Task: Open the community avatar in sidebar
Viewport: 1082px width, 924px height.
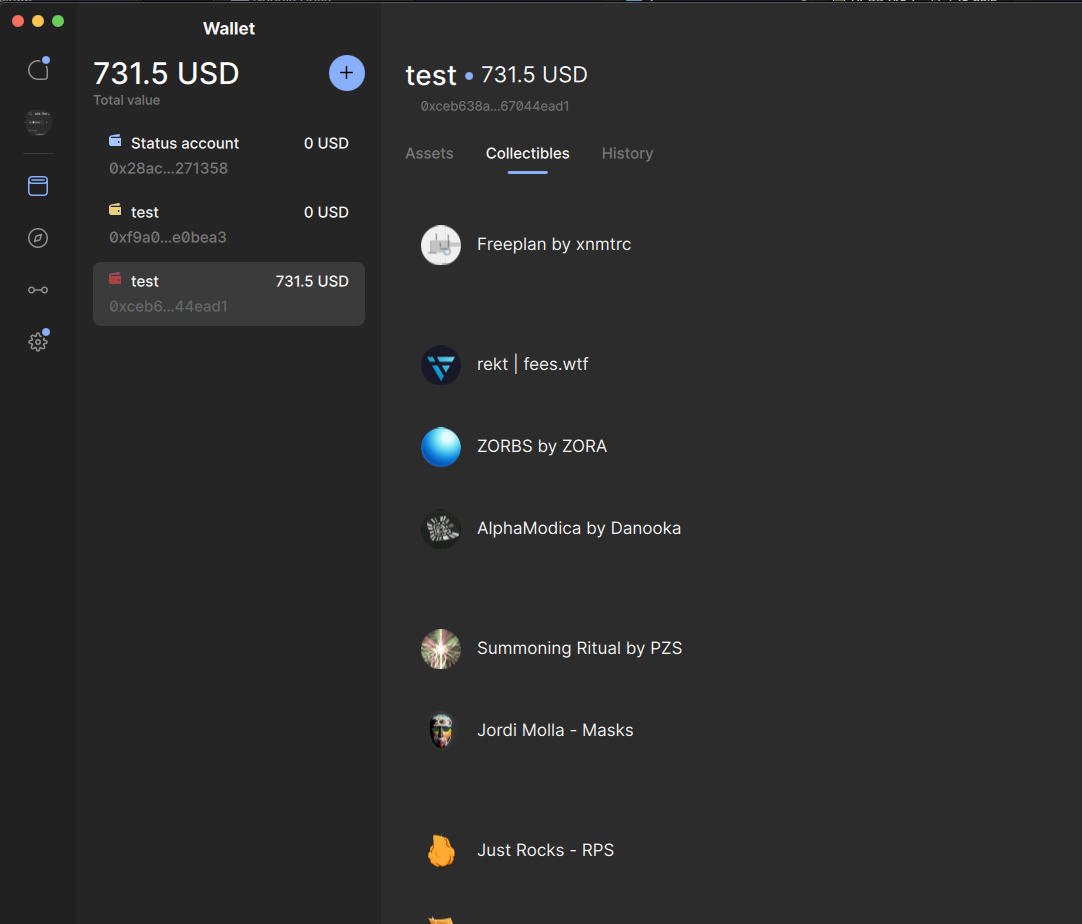Action: pos(38,123)
